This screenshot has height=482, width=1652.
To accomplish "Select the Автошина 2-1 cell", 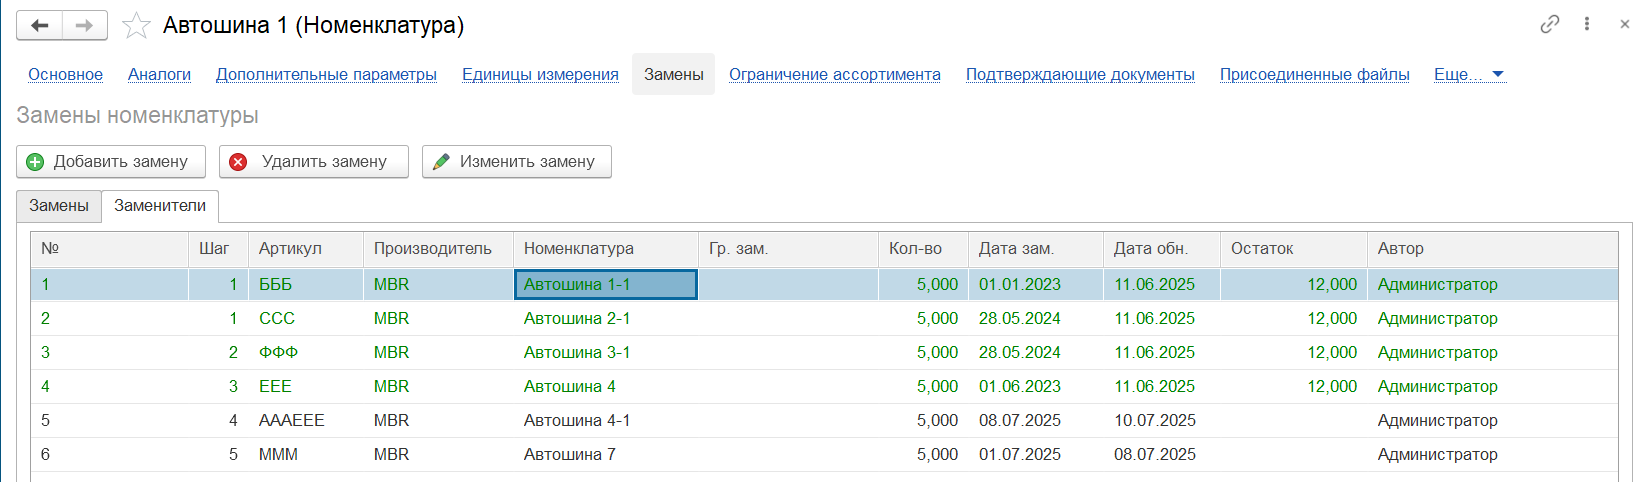I will click(x=606, y=318).
